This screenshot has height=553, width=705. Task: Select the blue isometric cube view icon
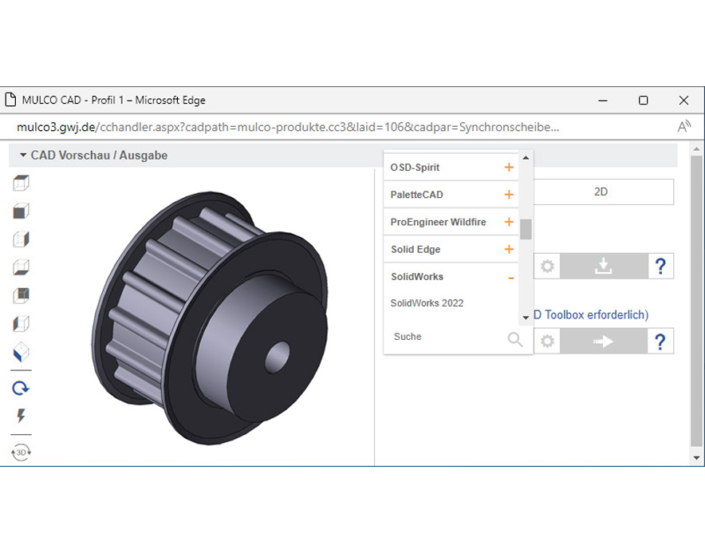(x=21, y=352)
